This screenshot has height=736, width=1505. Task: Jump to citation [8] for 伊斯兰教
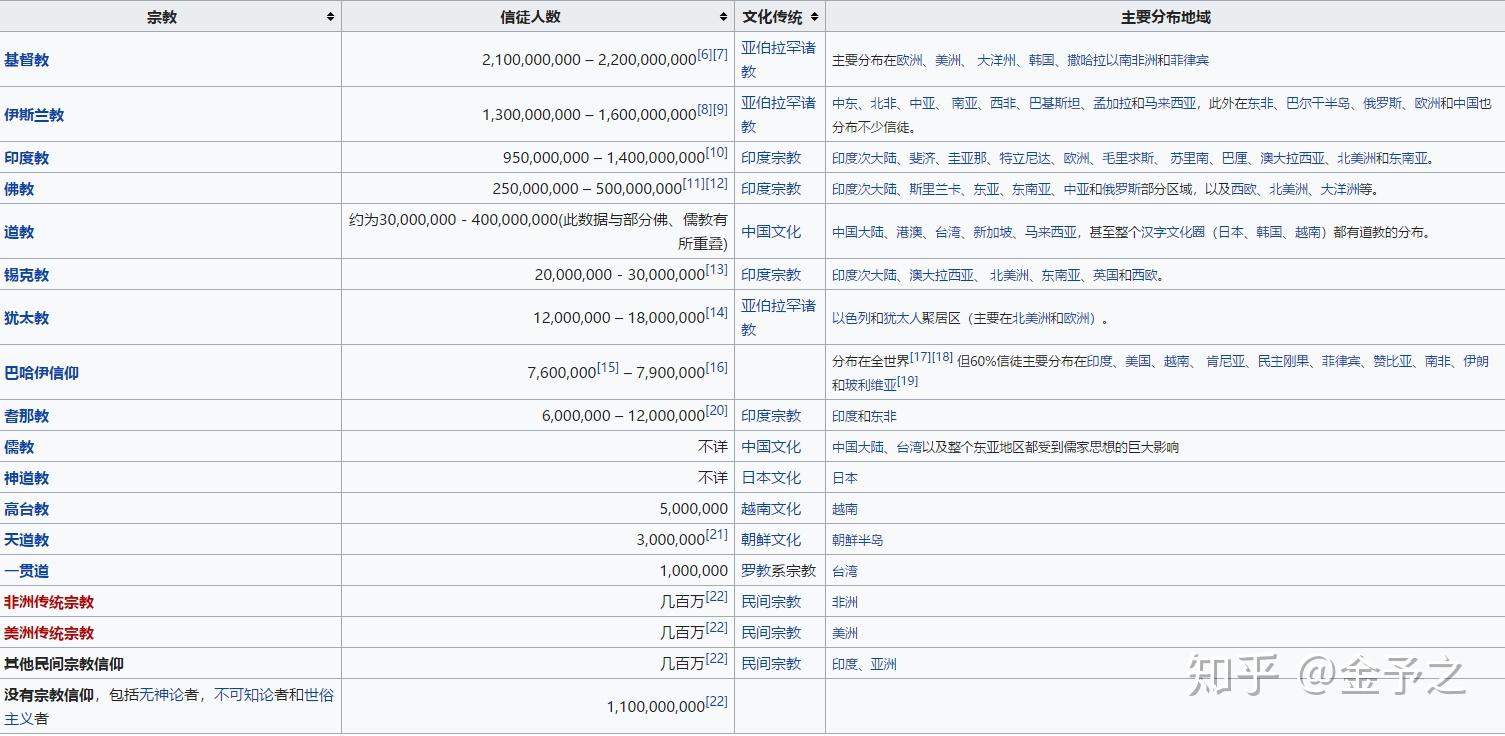704,109
